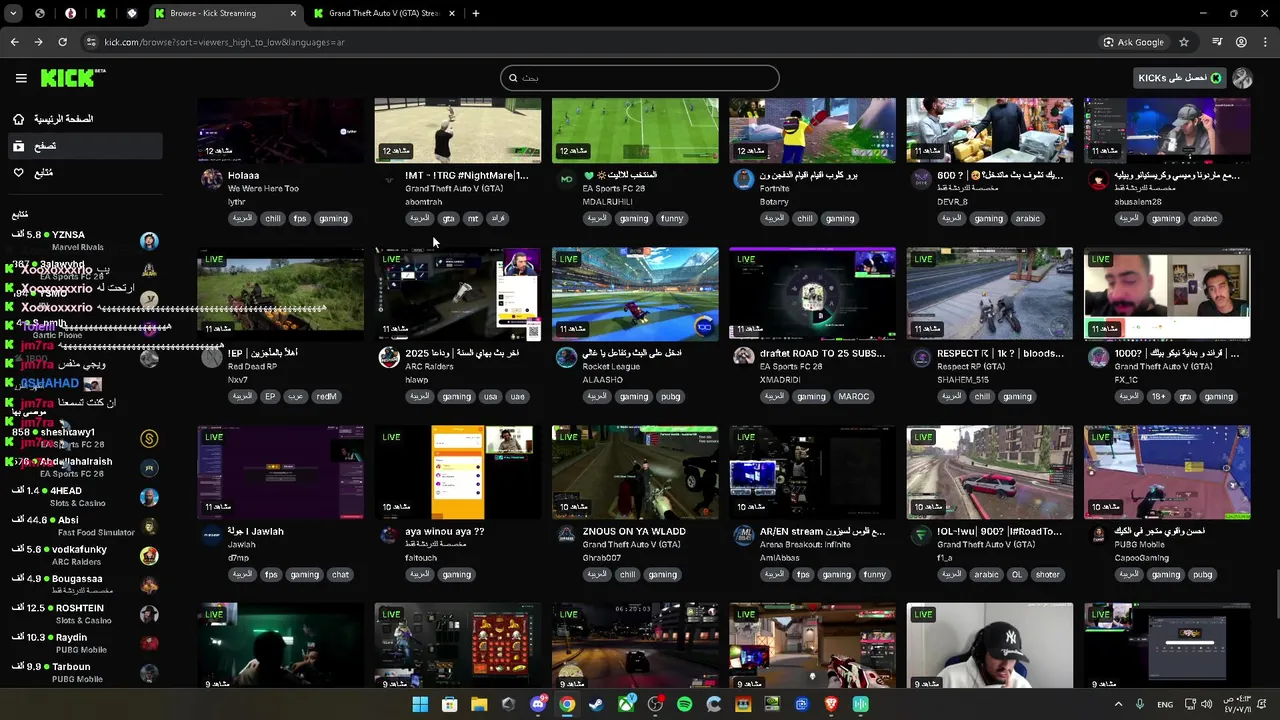View site information icon beside the URL
This screenshot has height=720, width=1280.
coord(92,42)
